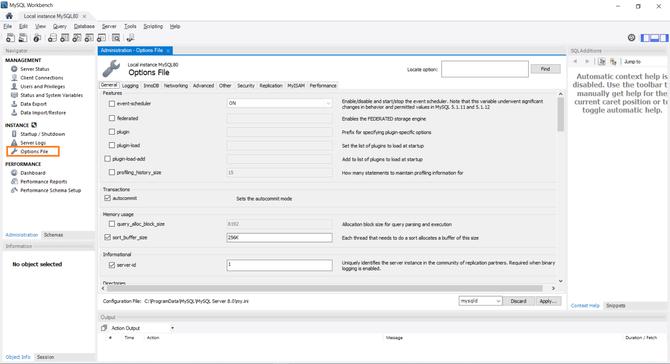Open the Scripting menu
Image resolution: width=670 pixels, height=364 pixels.
coord(153,26)
